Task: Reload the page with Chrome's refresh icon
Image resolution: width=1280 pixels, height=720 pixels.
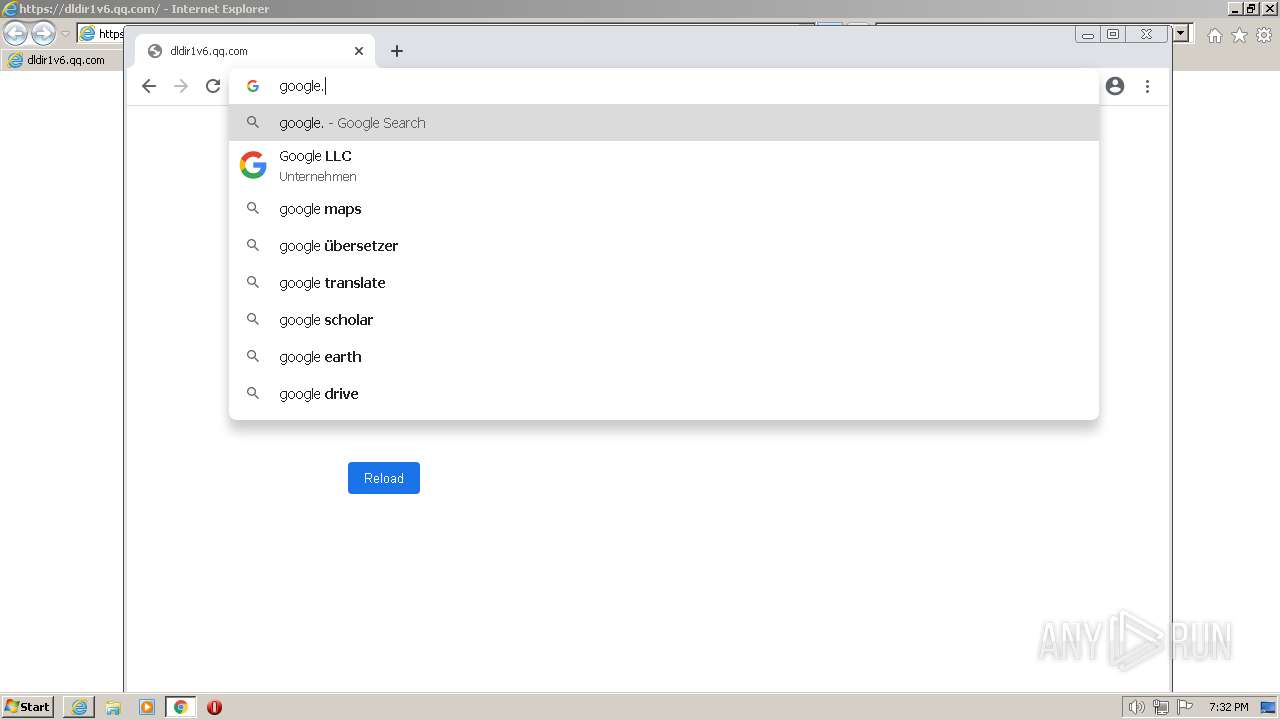Action: (x=213, y=86)
